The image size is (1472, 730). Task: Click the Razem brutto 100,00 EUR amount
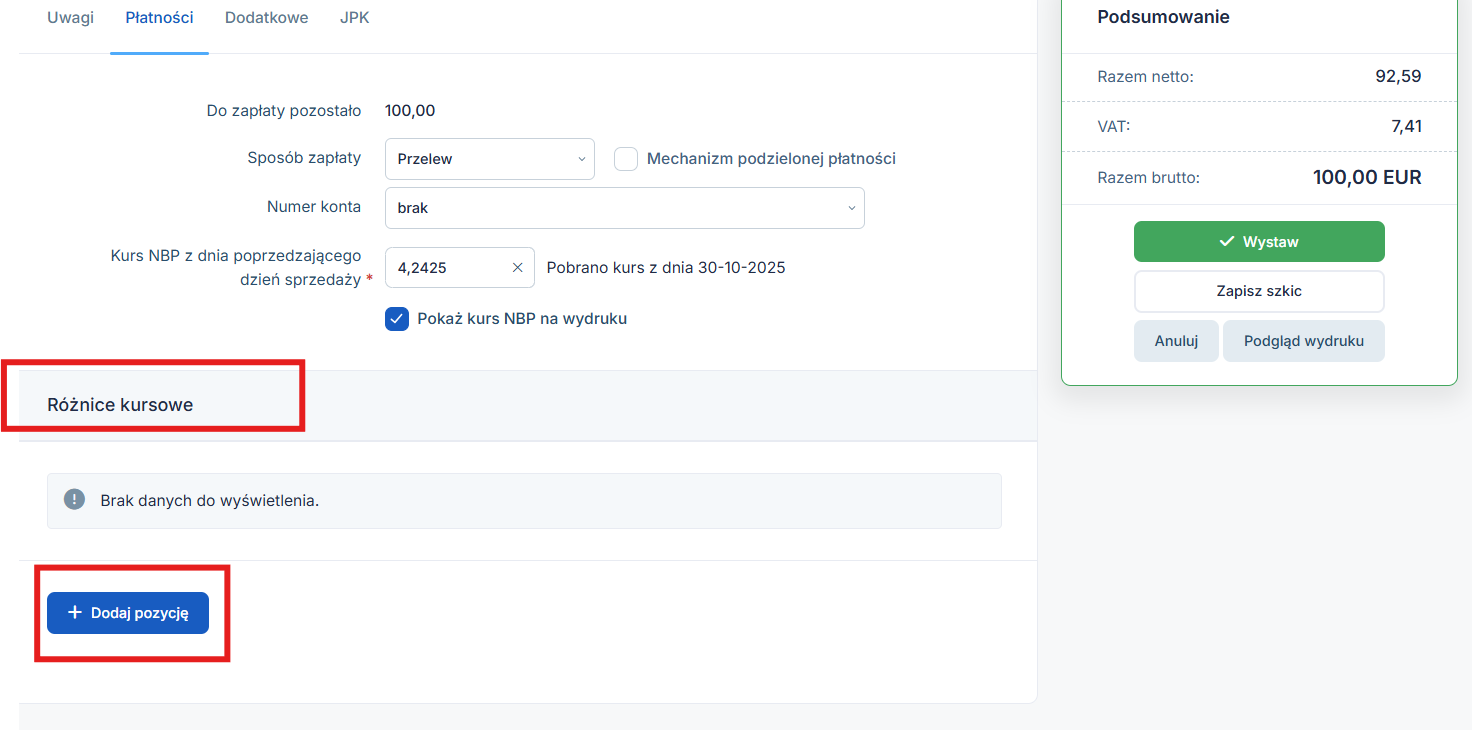[1366, 178]
